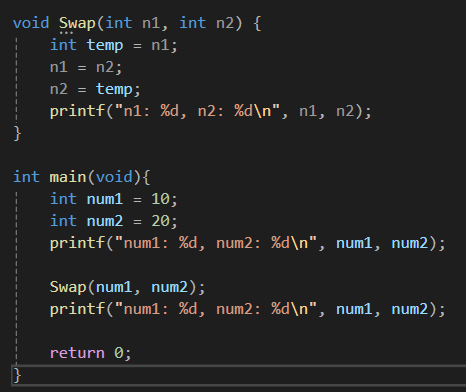Click the 'num1' argument in Swap(num1, num2)
Screen dimensions: 466x392
click(114, 287)
